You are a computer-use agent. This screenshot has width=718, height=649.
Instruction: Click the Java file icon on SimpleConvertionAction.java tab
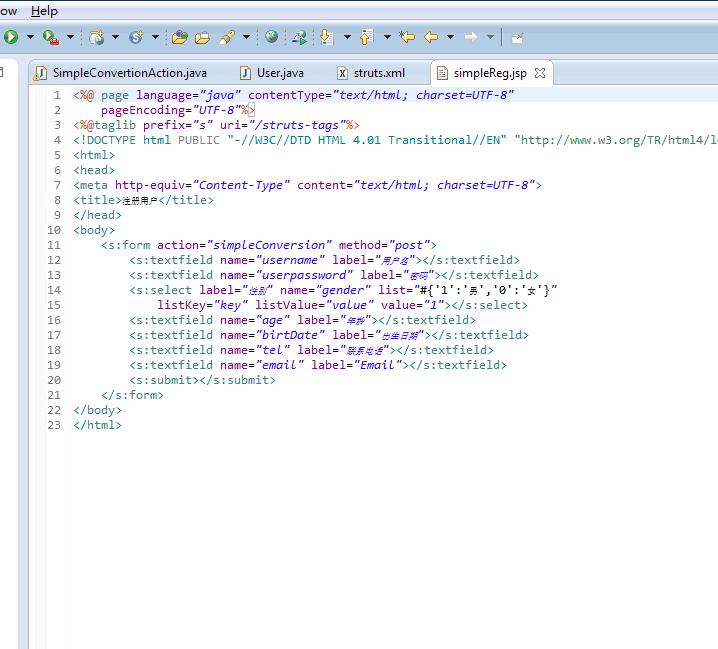(41, 73)
